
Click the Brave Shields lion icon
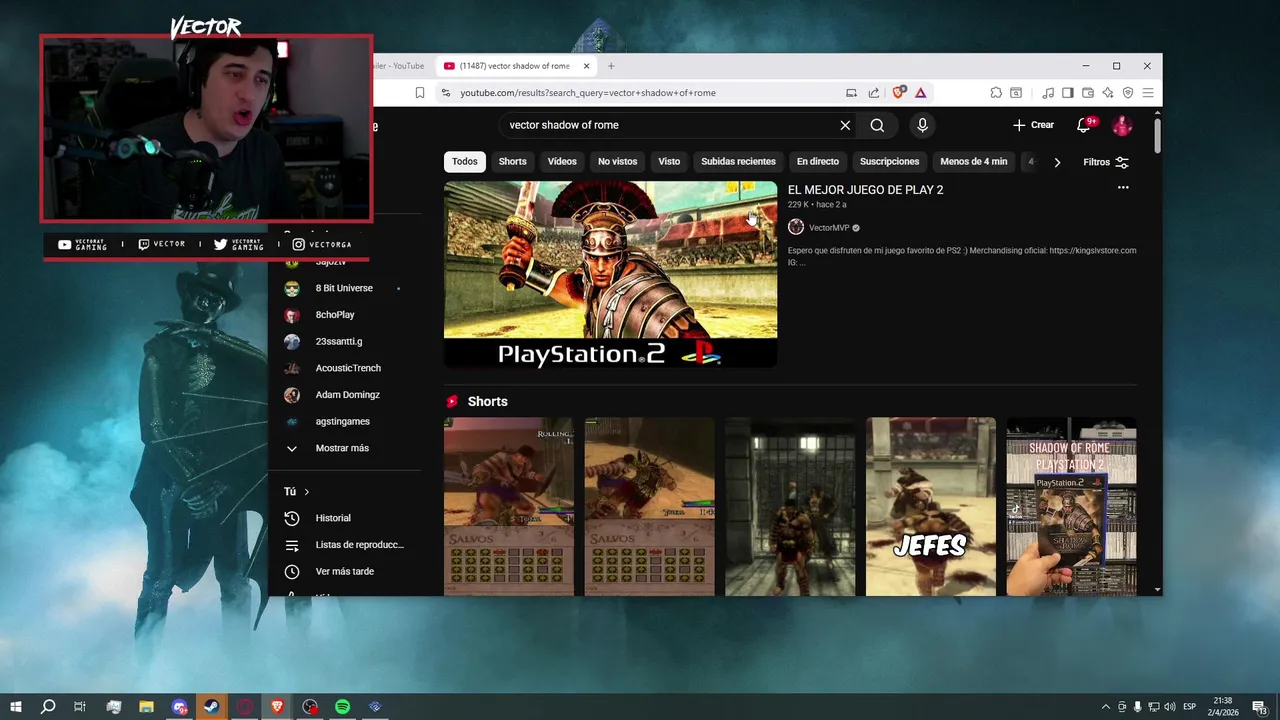tap(899, 93)
